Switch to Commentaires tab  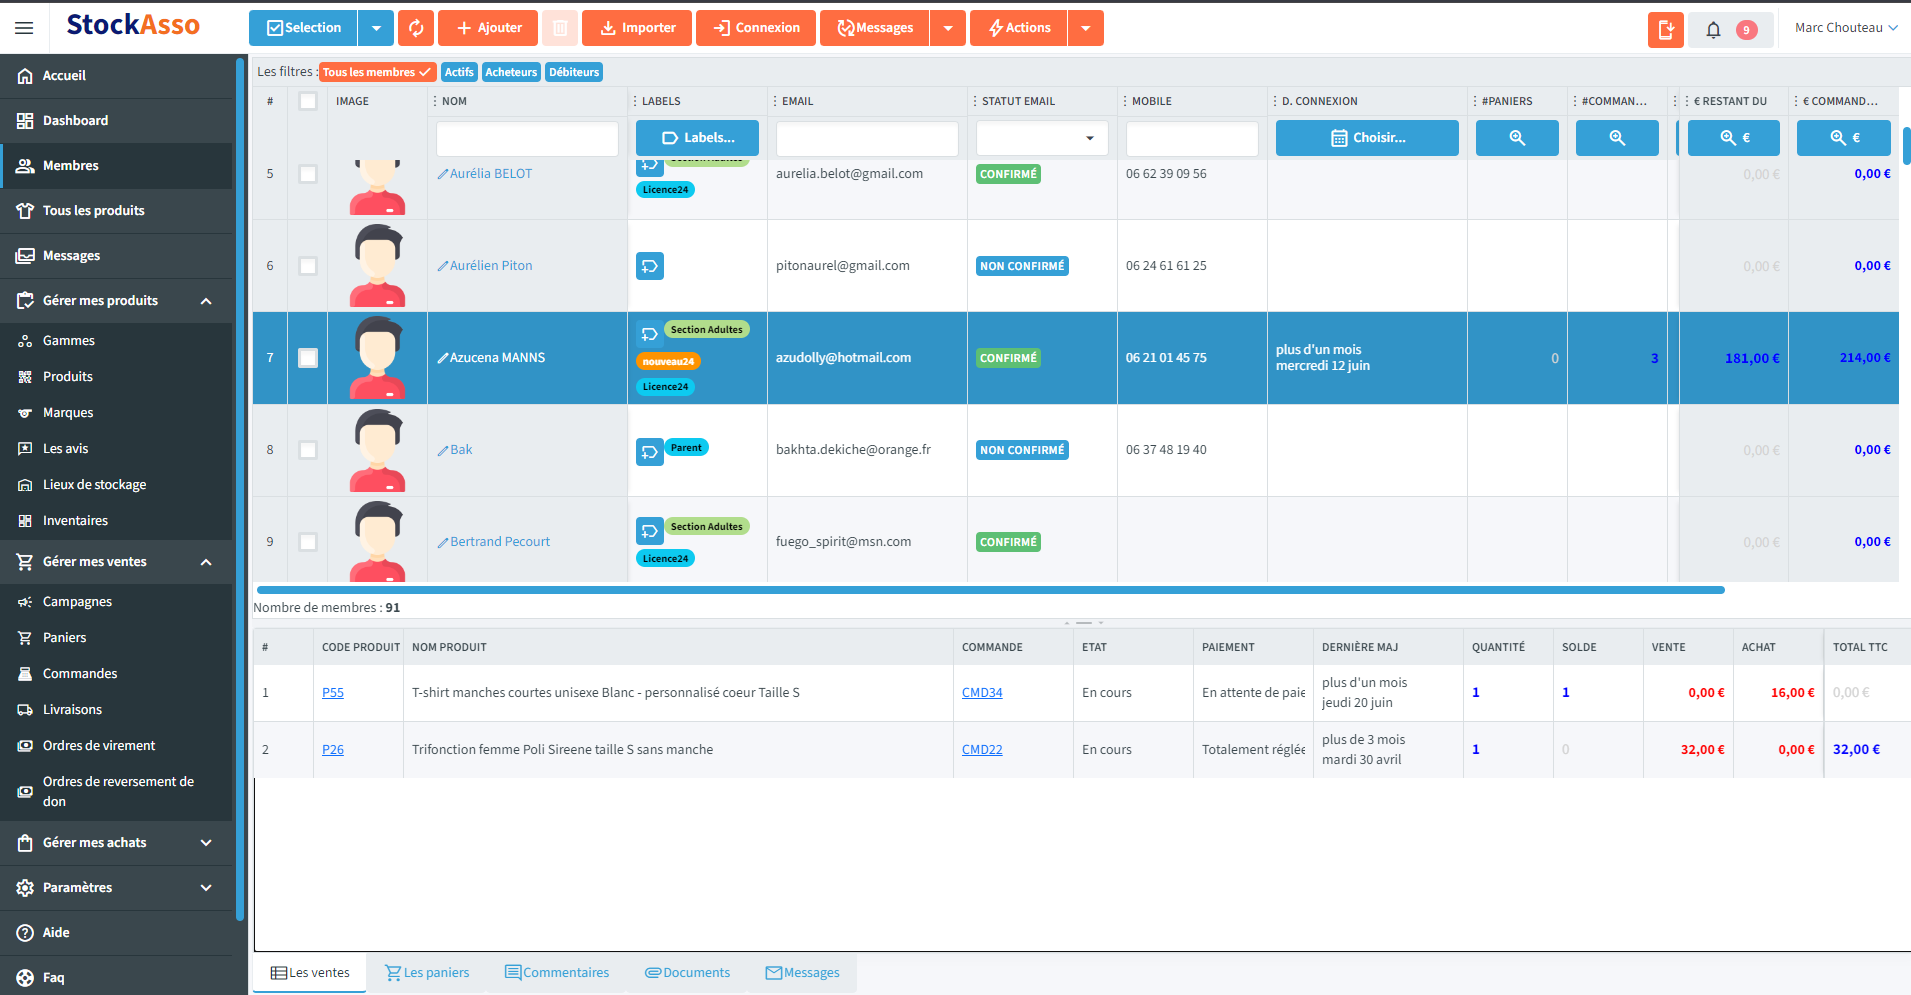[557, 973]
